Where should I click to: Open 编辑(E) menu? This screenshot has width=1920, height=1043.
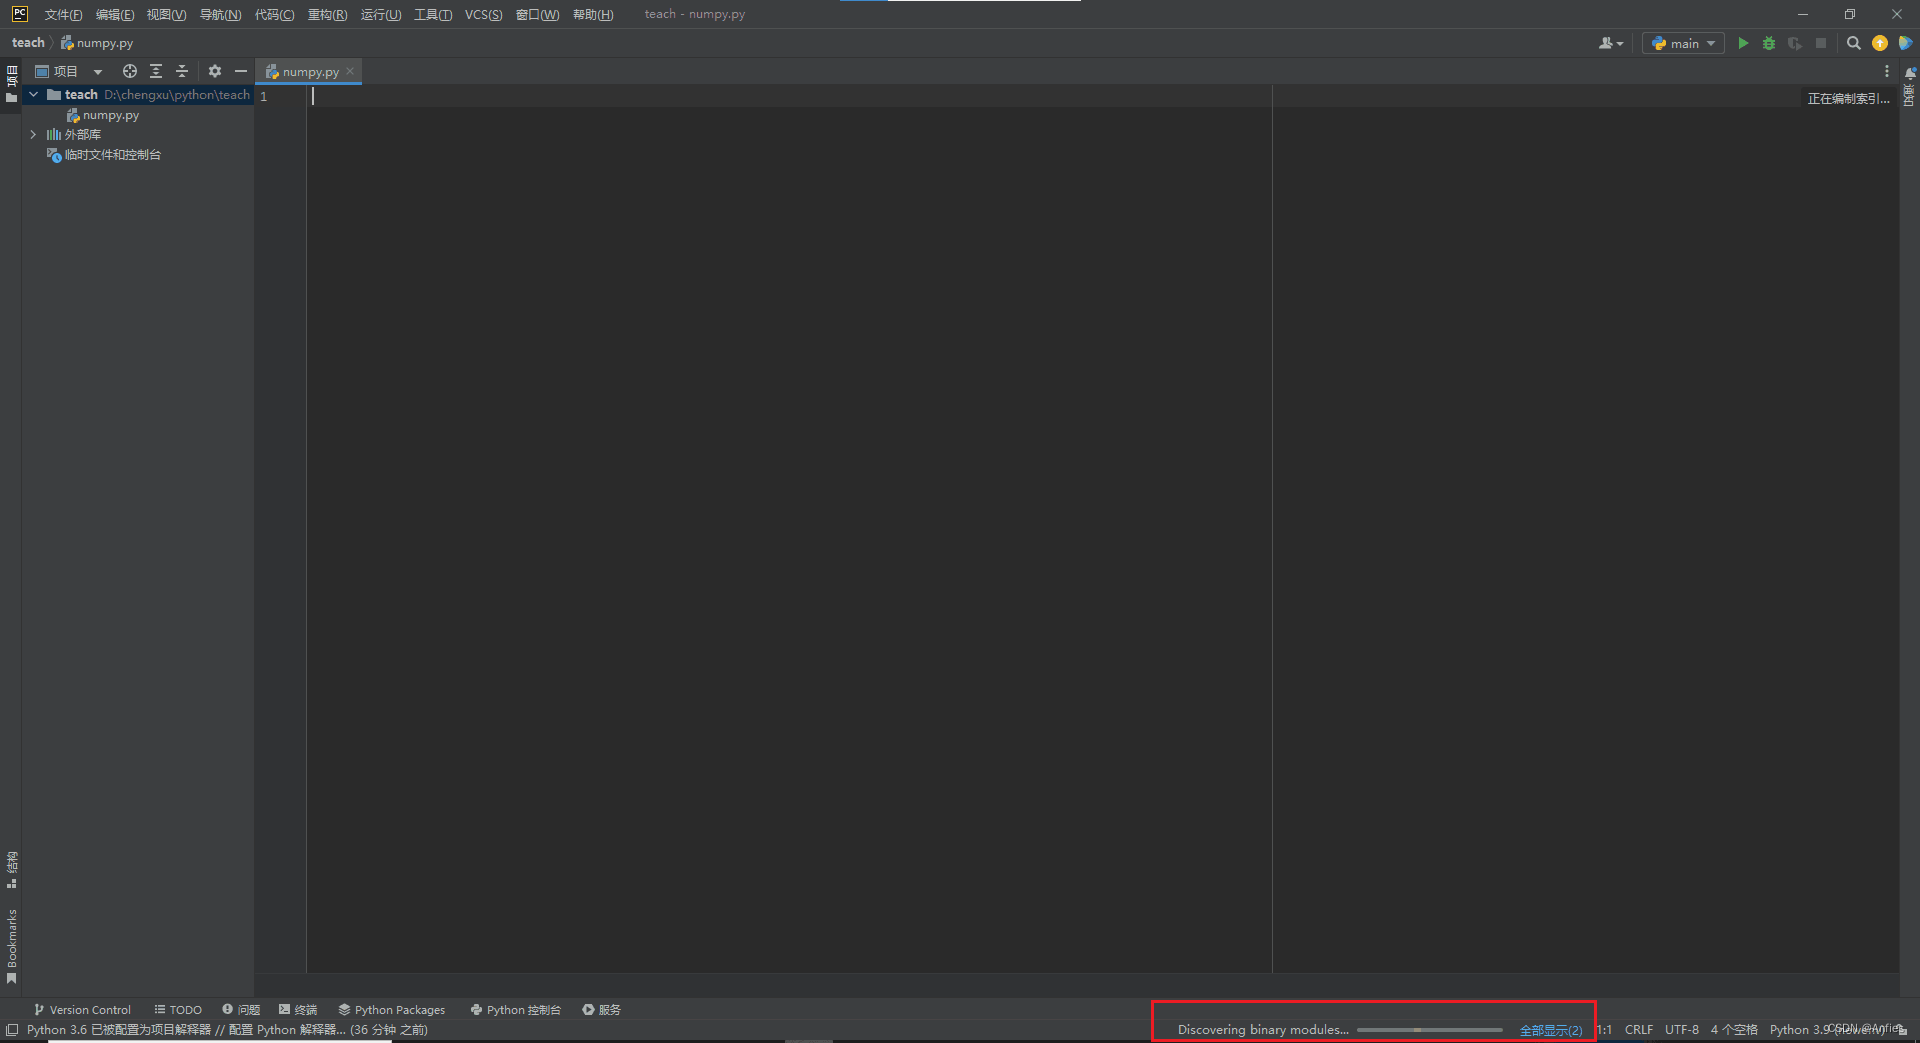point(115,14)
